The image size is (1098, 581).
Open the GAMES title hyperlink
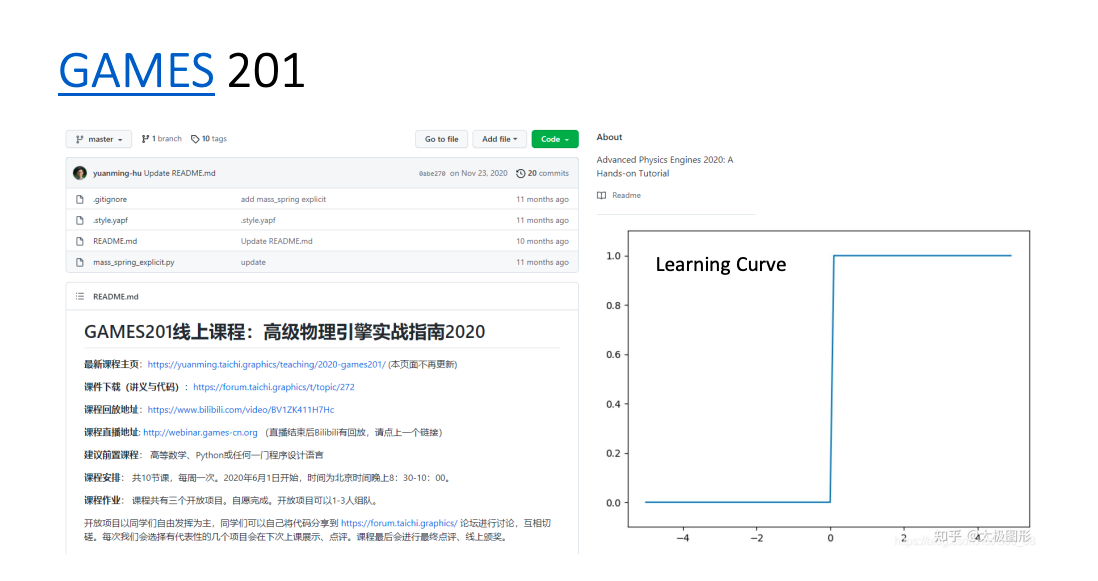[x=136, y=71]
